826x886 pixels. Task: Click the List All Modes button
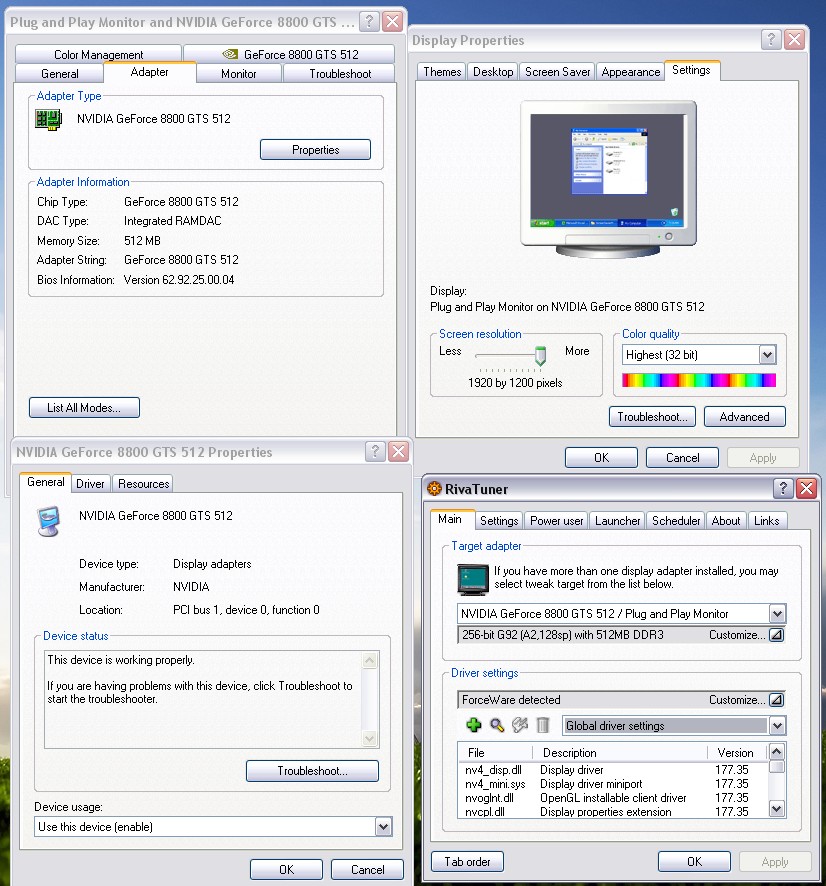(x=84, y=407)
